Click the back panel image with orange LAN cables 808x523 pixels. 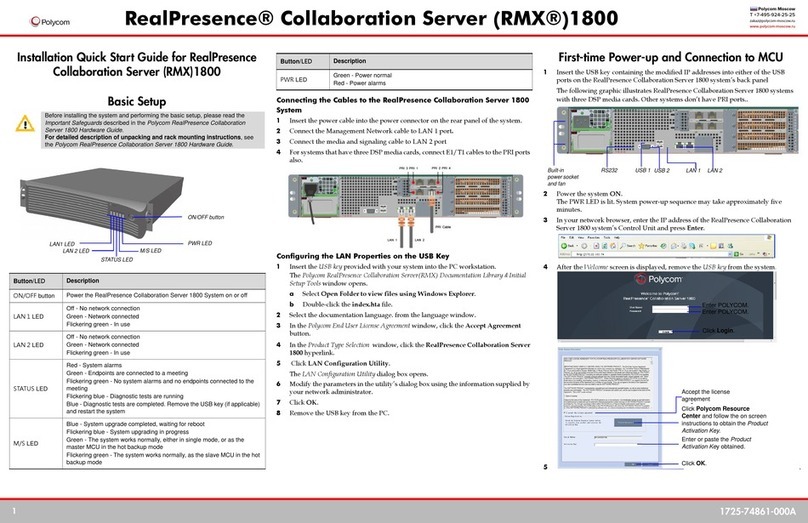click(406, 196)
